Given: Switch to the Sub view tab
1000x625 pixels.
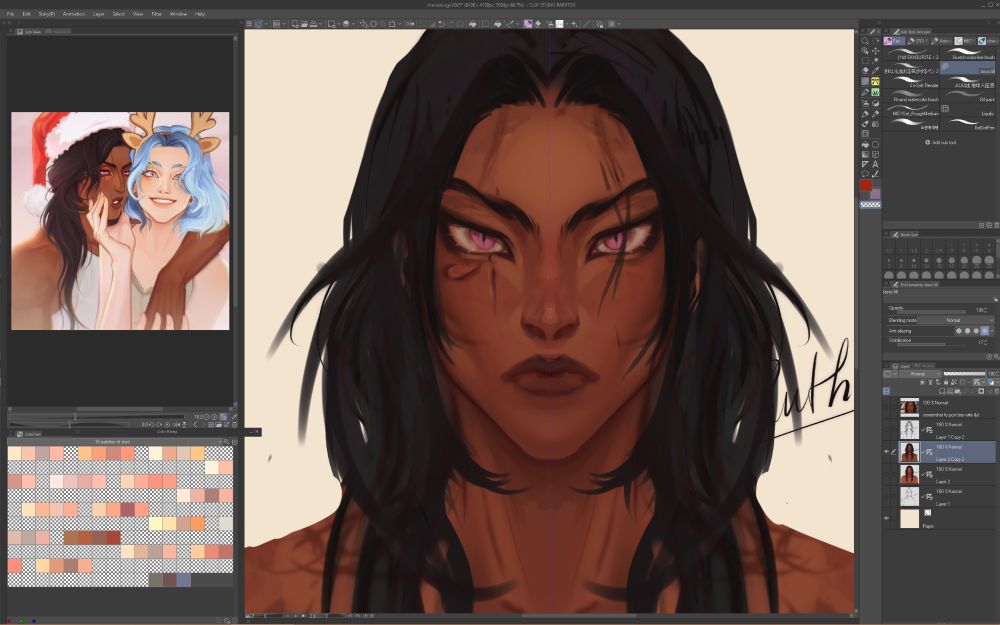Looking at the screenshot, I should 29,31.
